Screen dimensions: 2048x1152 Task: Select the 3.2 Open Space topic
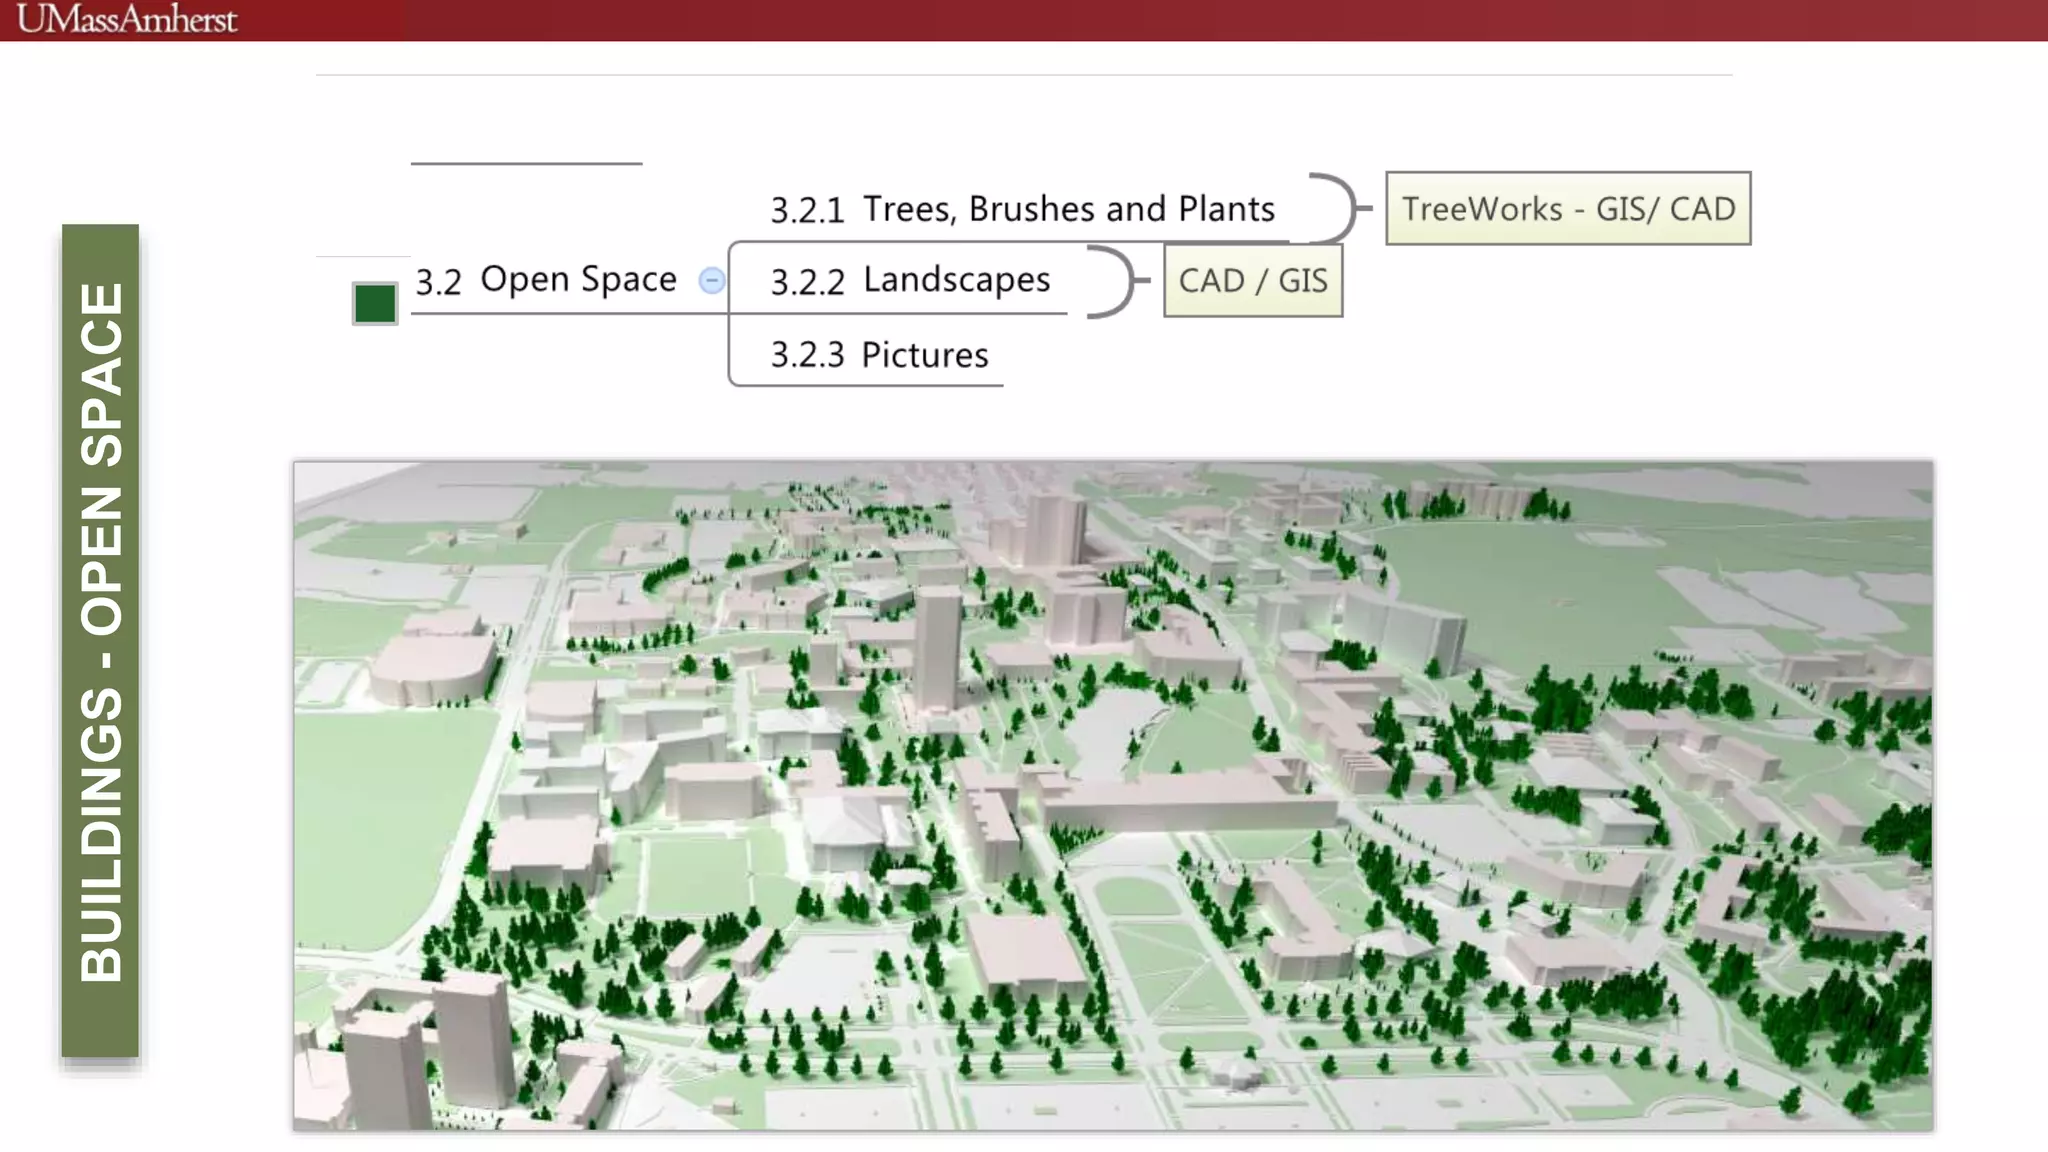(x=546, y=280)
